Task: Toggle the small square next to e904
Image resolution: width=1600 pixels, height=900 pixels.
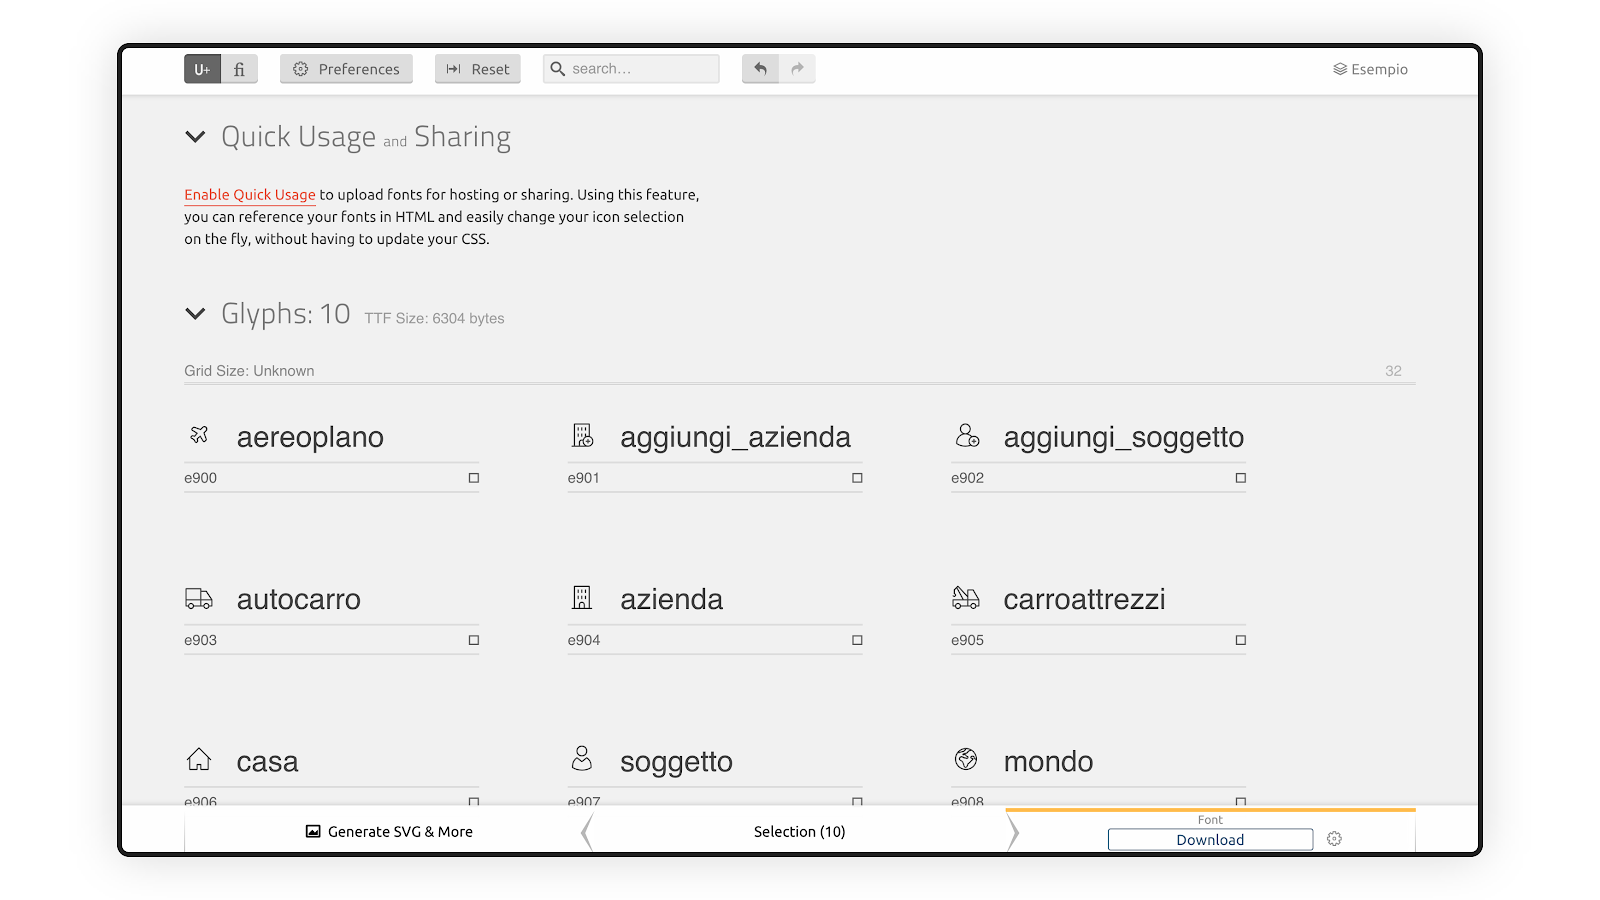Action: point(857,640)
